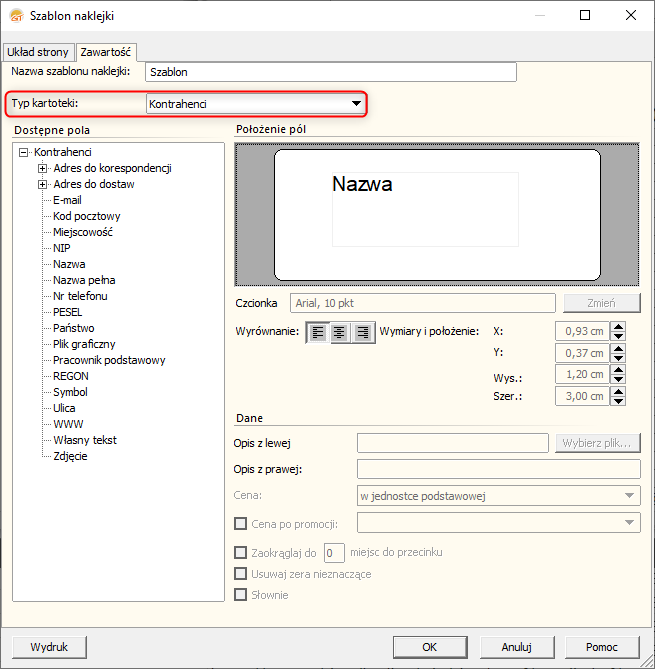Select WWW tree item
This screenshot has height=669, width=655.
pos(68,424)
